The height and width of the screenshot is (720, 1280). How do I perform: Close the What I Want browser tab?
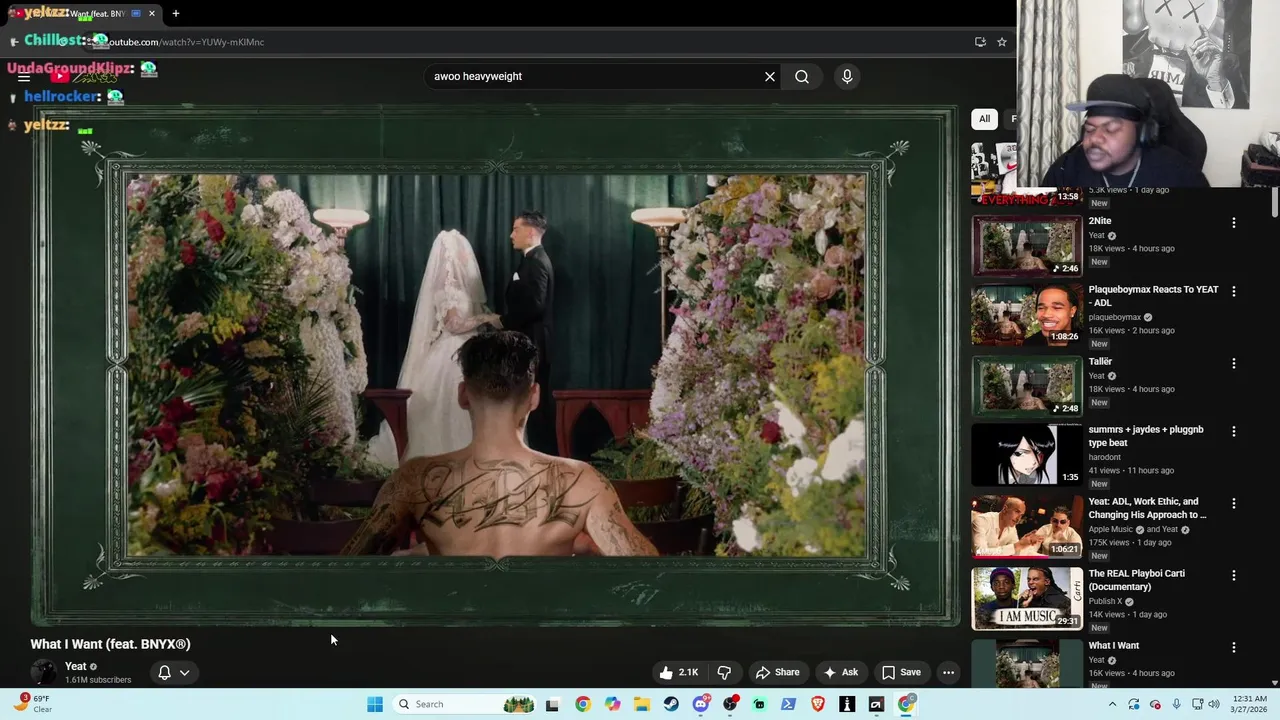[x=152, y=14]
